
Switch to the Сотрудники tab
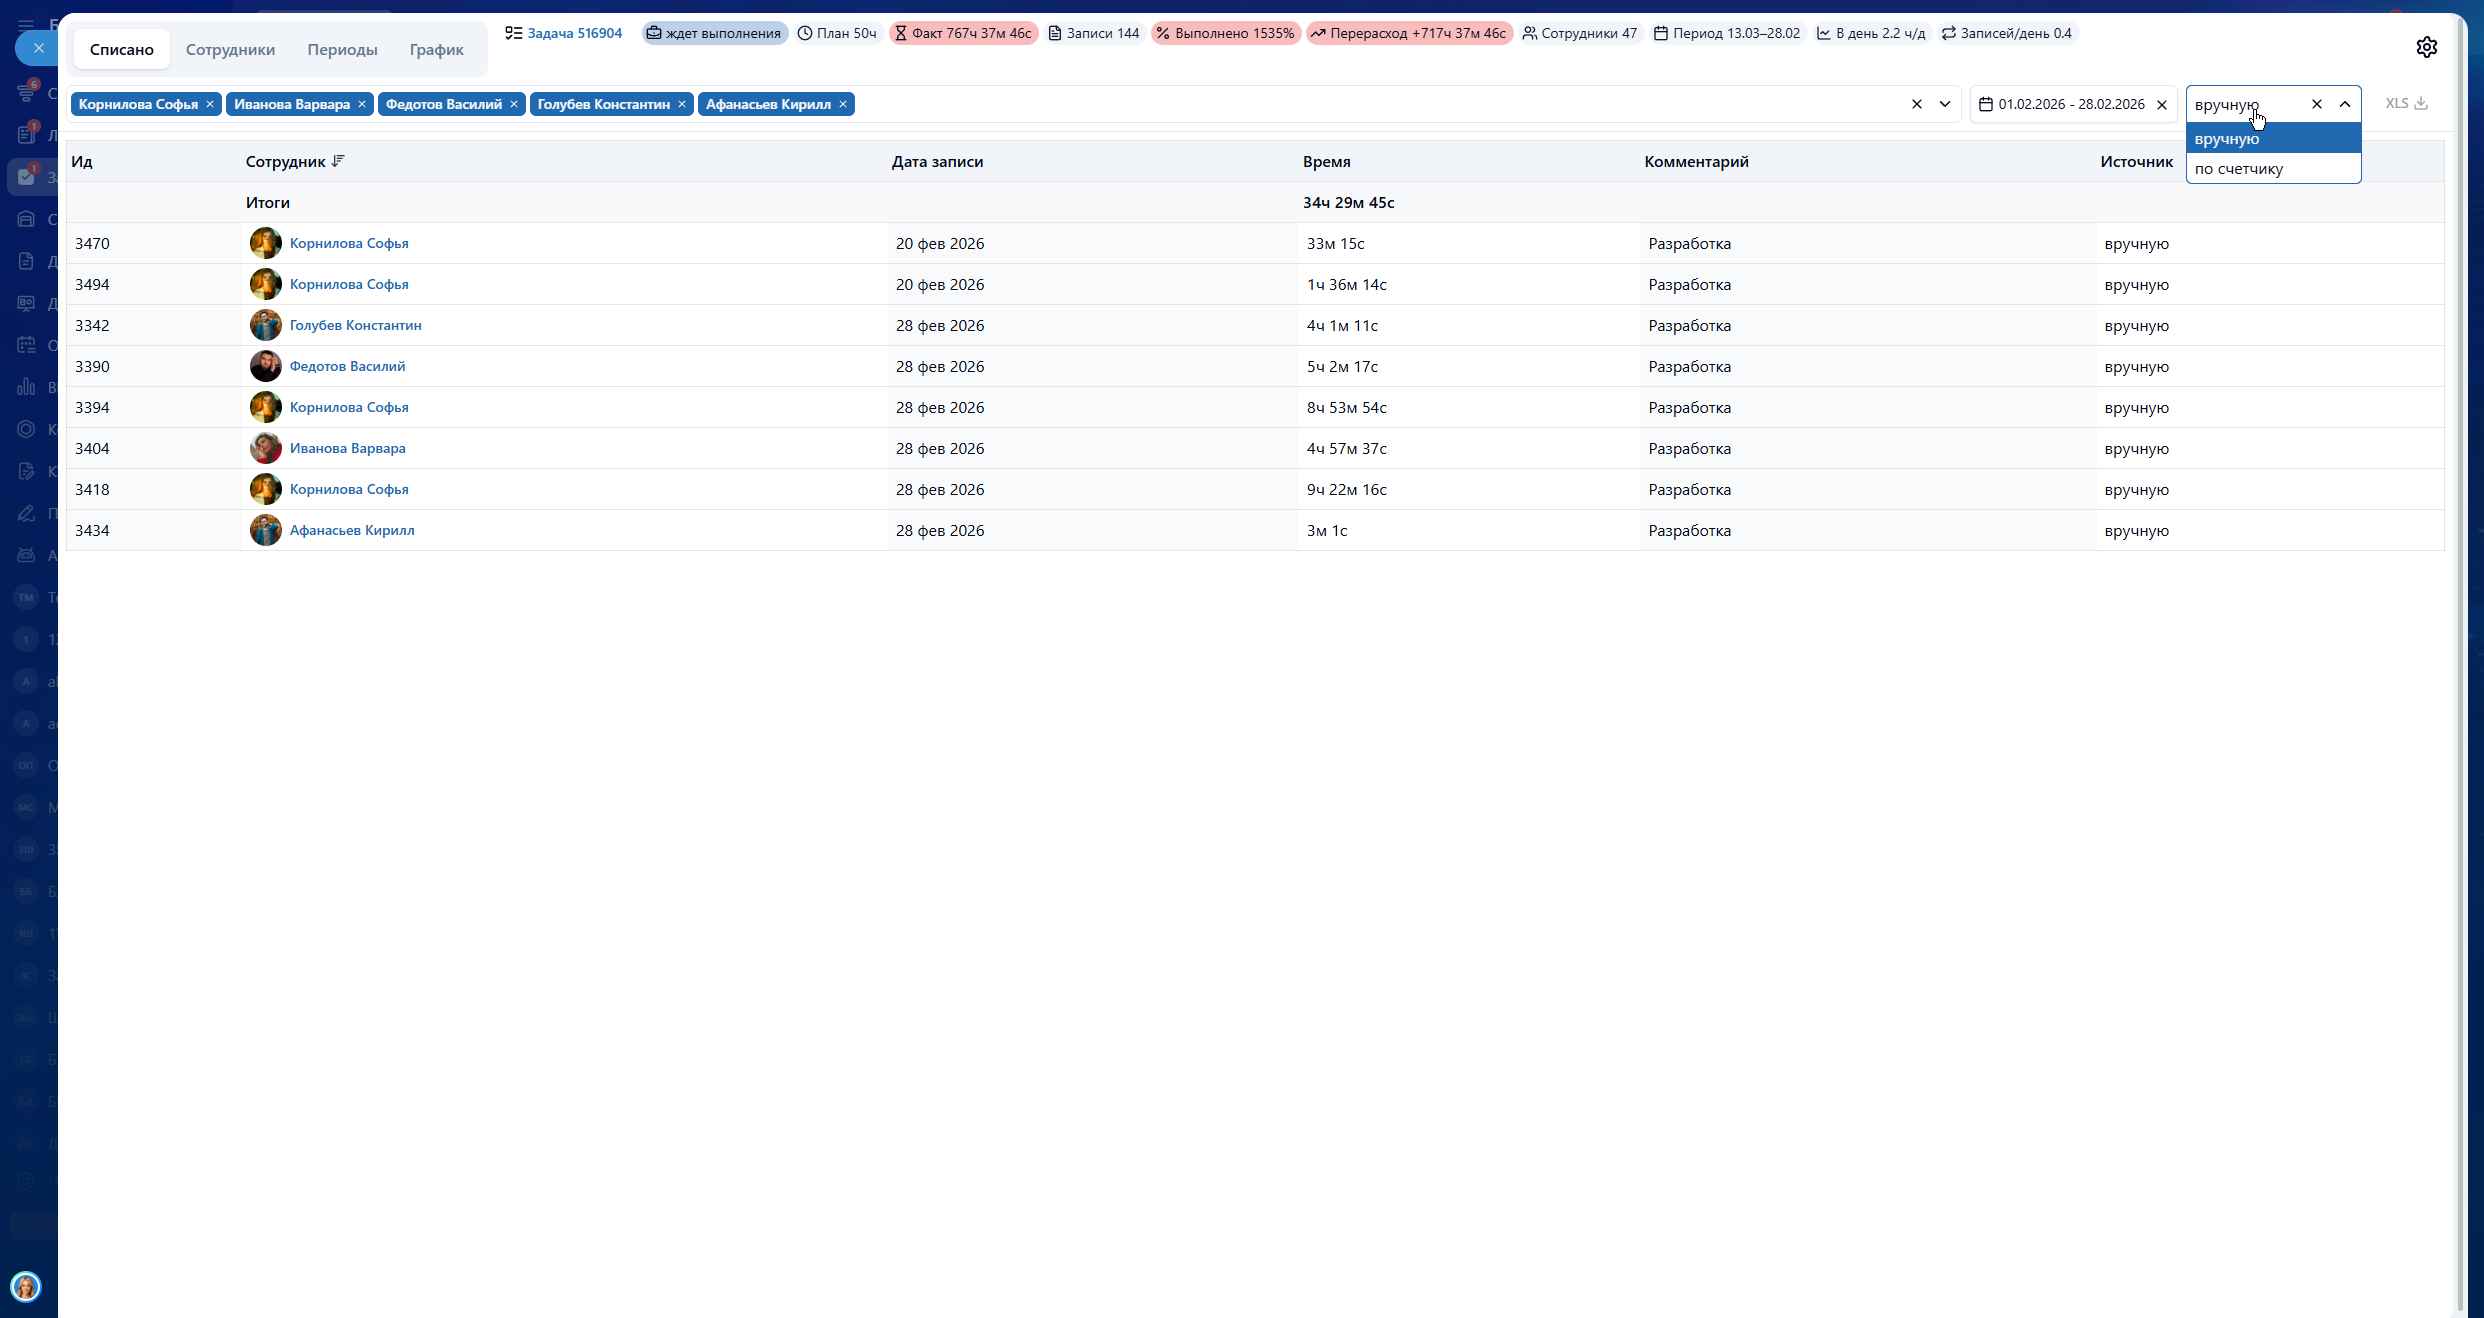click(x=230, y=49)
